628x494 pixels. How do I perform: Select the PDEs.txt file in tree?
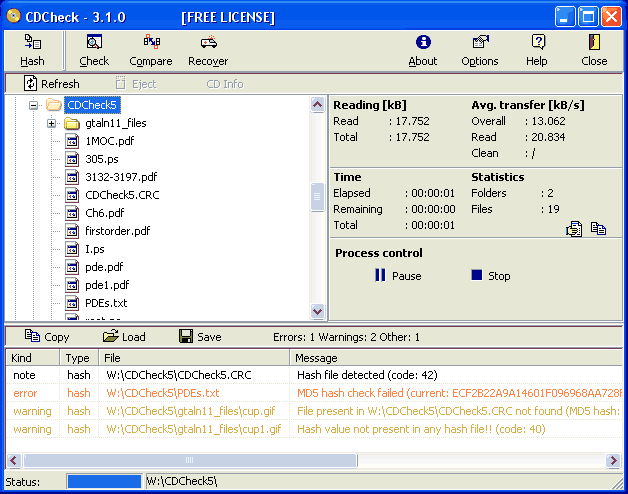pos(106,303)
